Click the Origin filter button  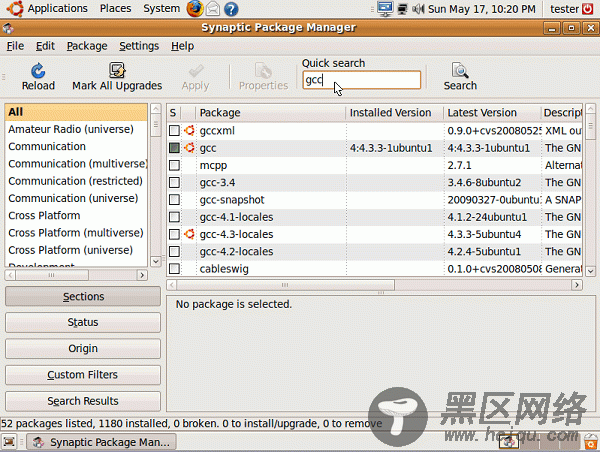click(83, 348)
